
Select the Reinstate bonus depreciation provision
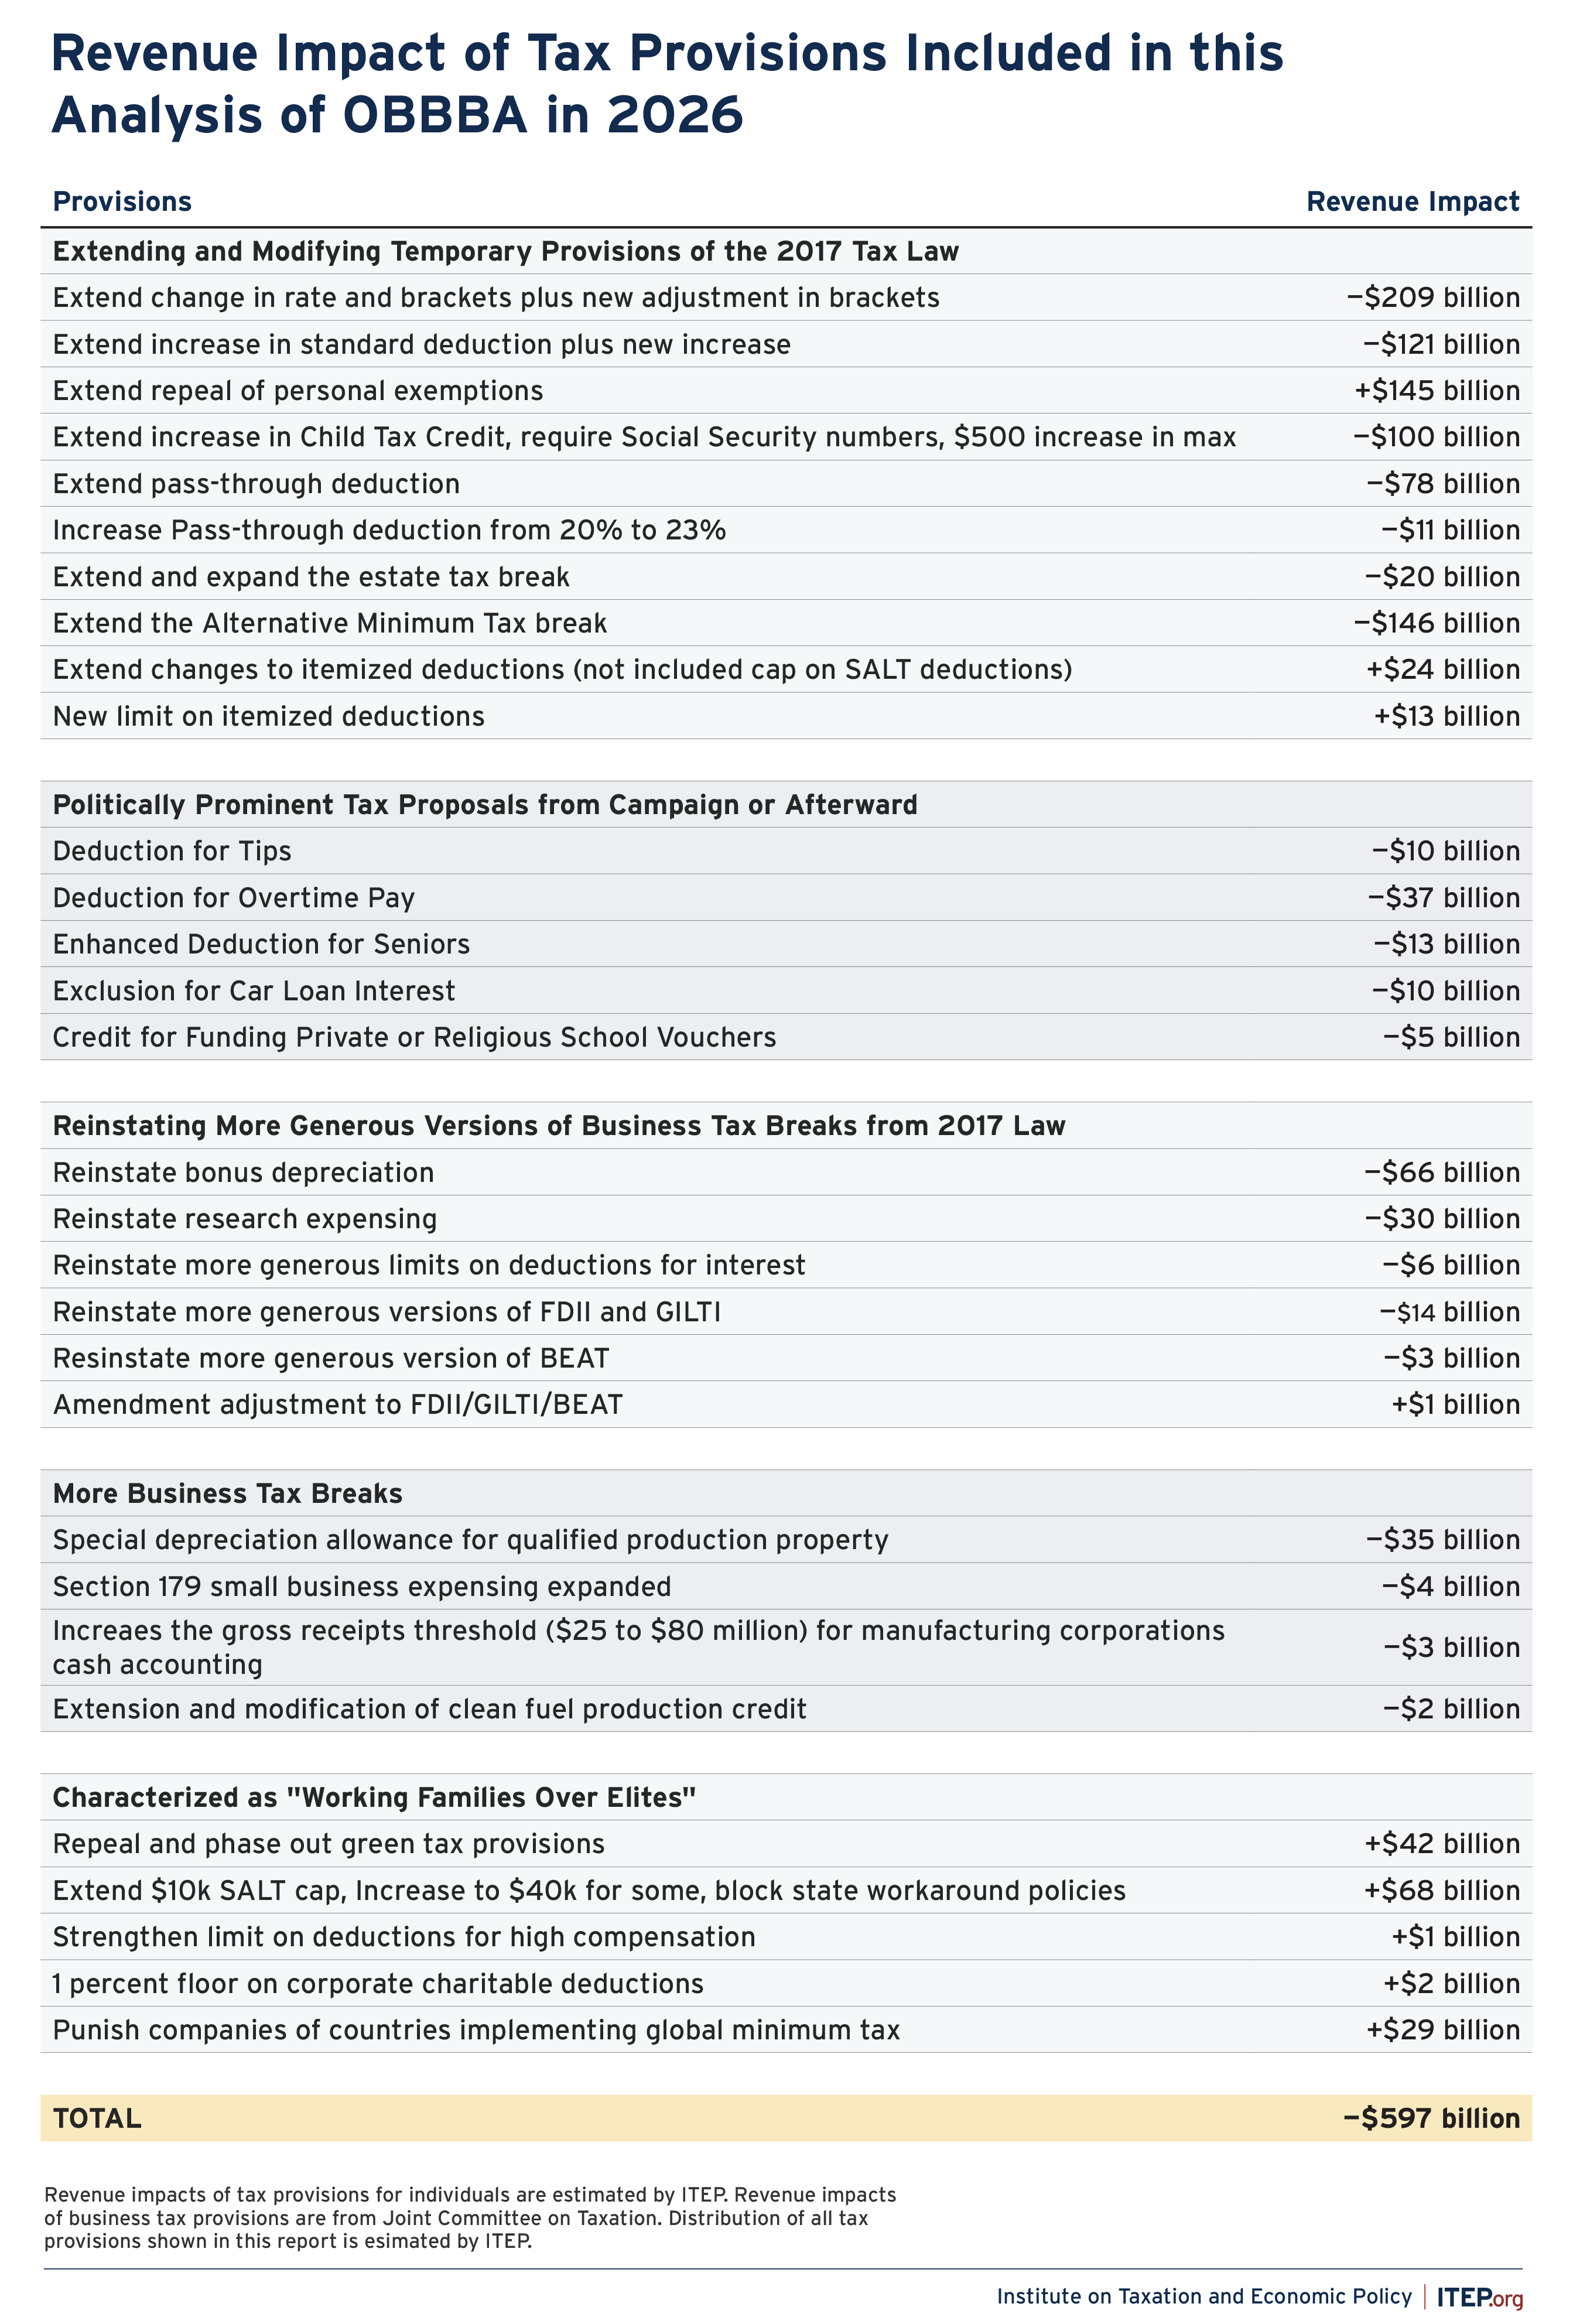click(243, 1172)
